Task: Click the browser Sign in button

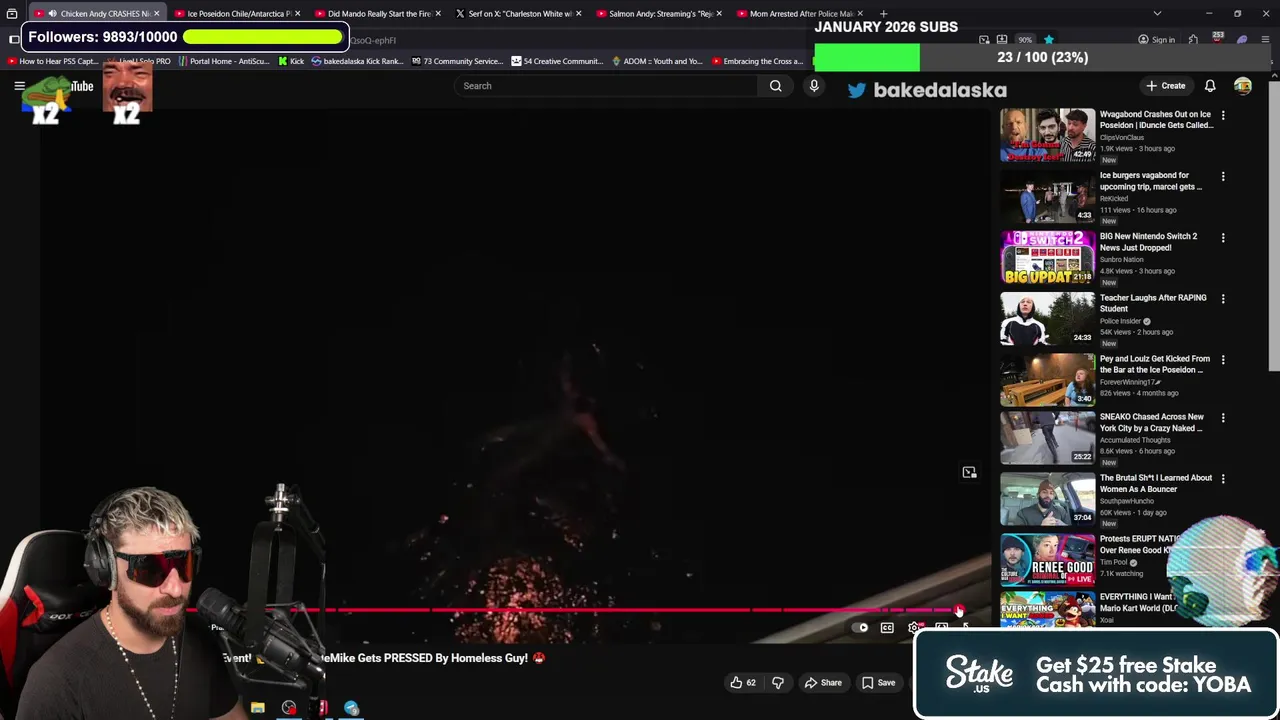Action: pyautogui.click(x=1156, y=40)
